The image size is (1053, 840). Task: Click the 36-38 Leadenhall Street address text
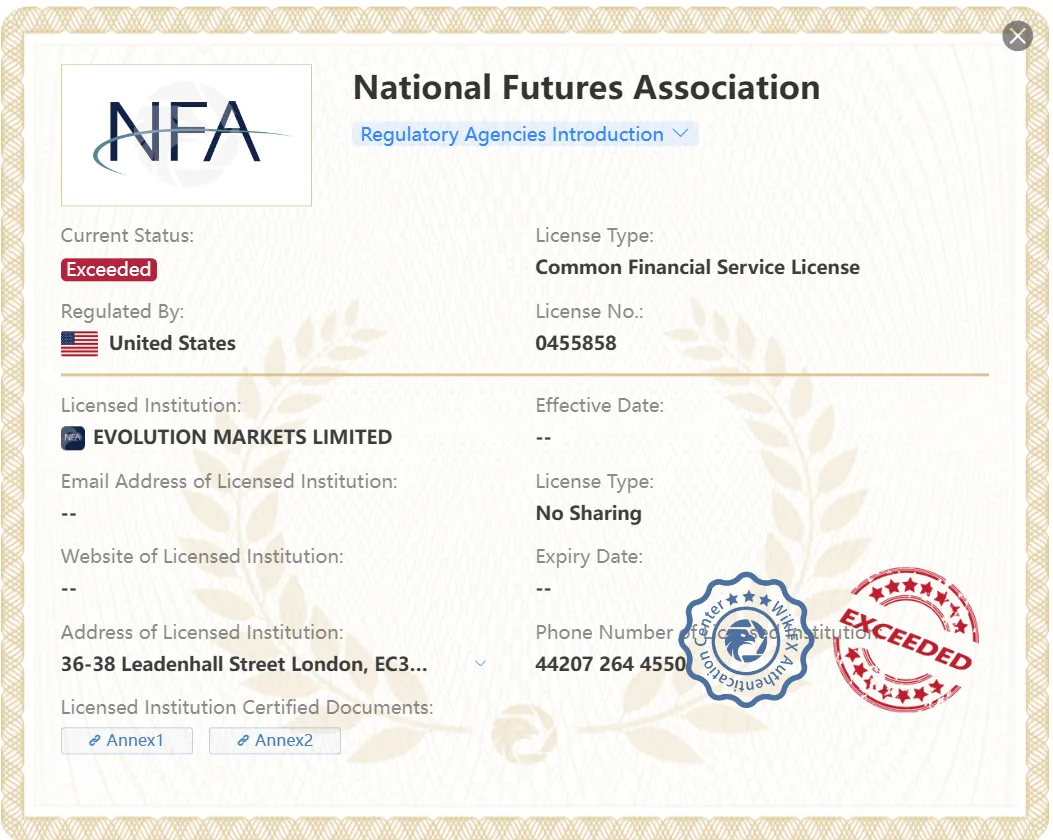[x=244, y=664]
